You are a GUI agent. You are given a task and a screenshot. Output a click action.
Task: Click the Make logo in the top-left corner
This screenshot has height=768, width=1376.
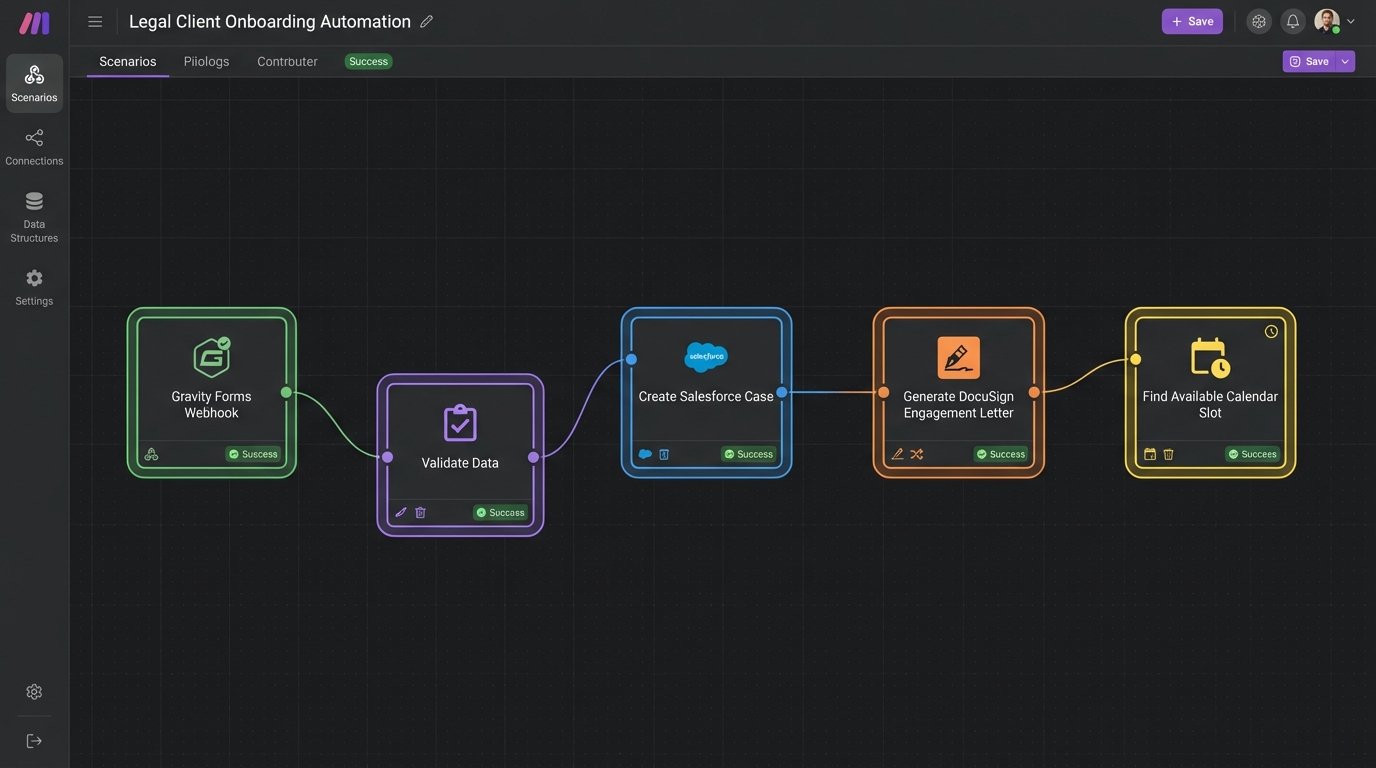tap(34, 22)
